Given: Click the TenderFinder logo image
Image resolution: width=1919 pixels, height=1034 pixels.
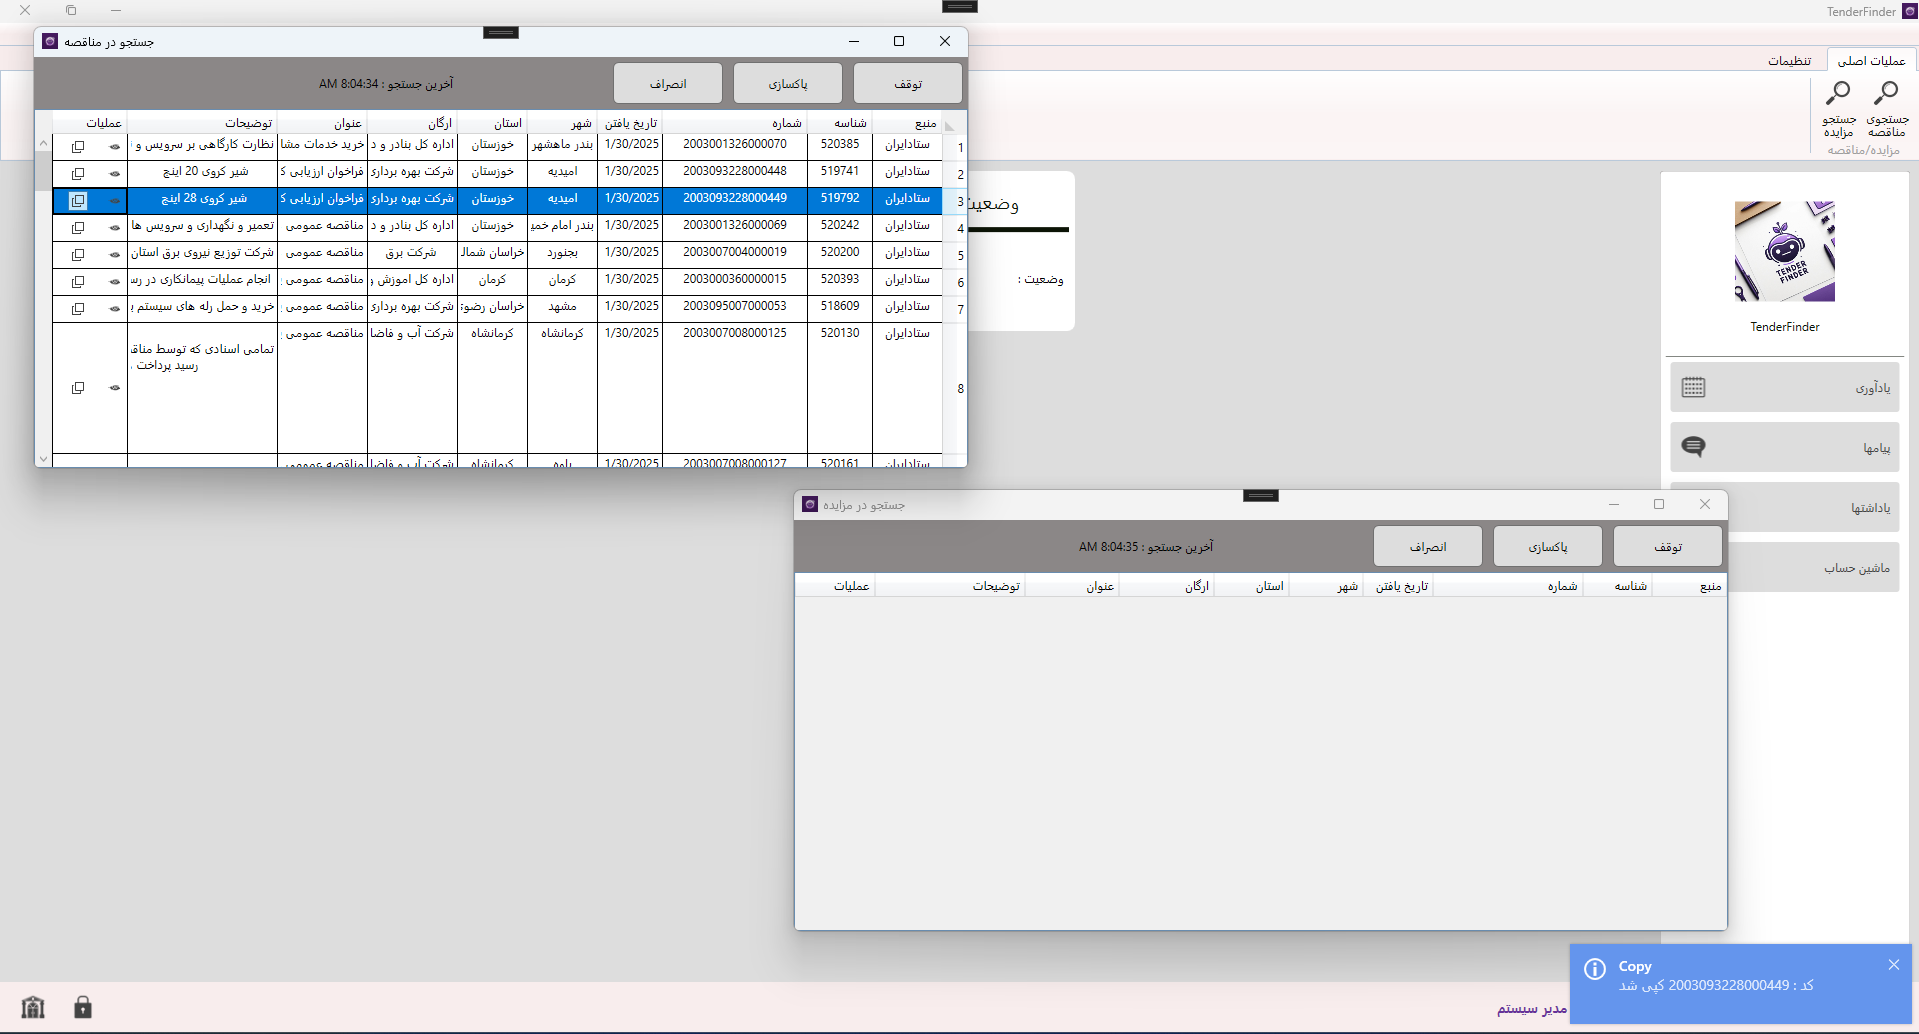Looking at the screenshot, I should pos(1784,251).
